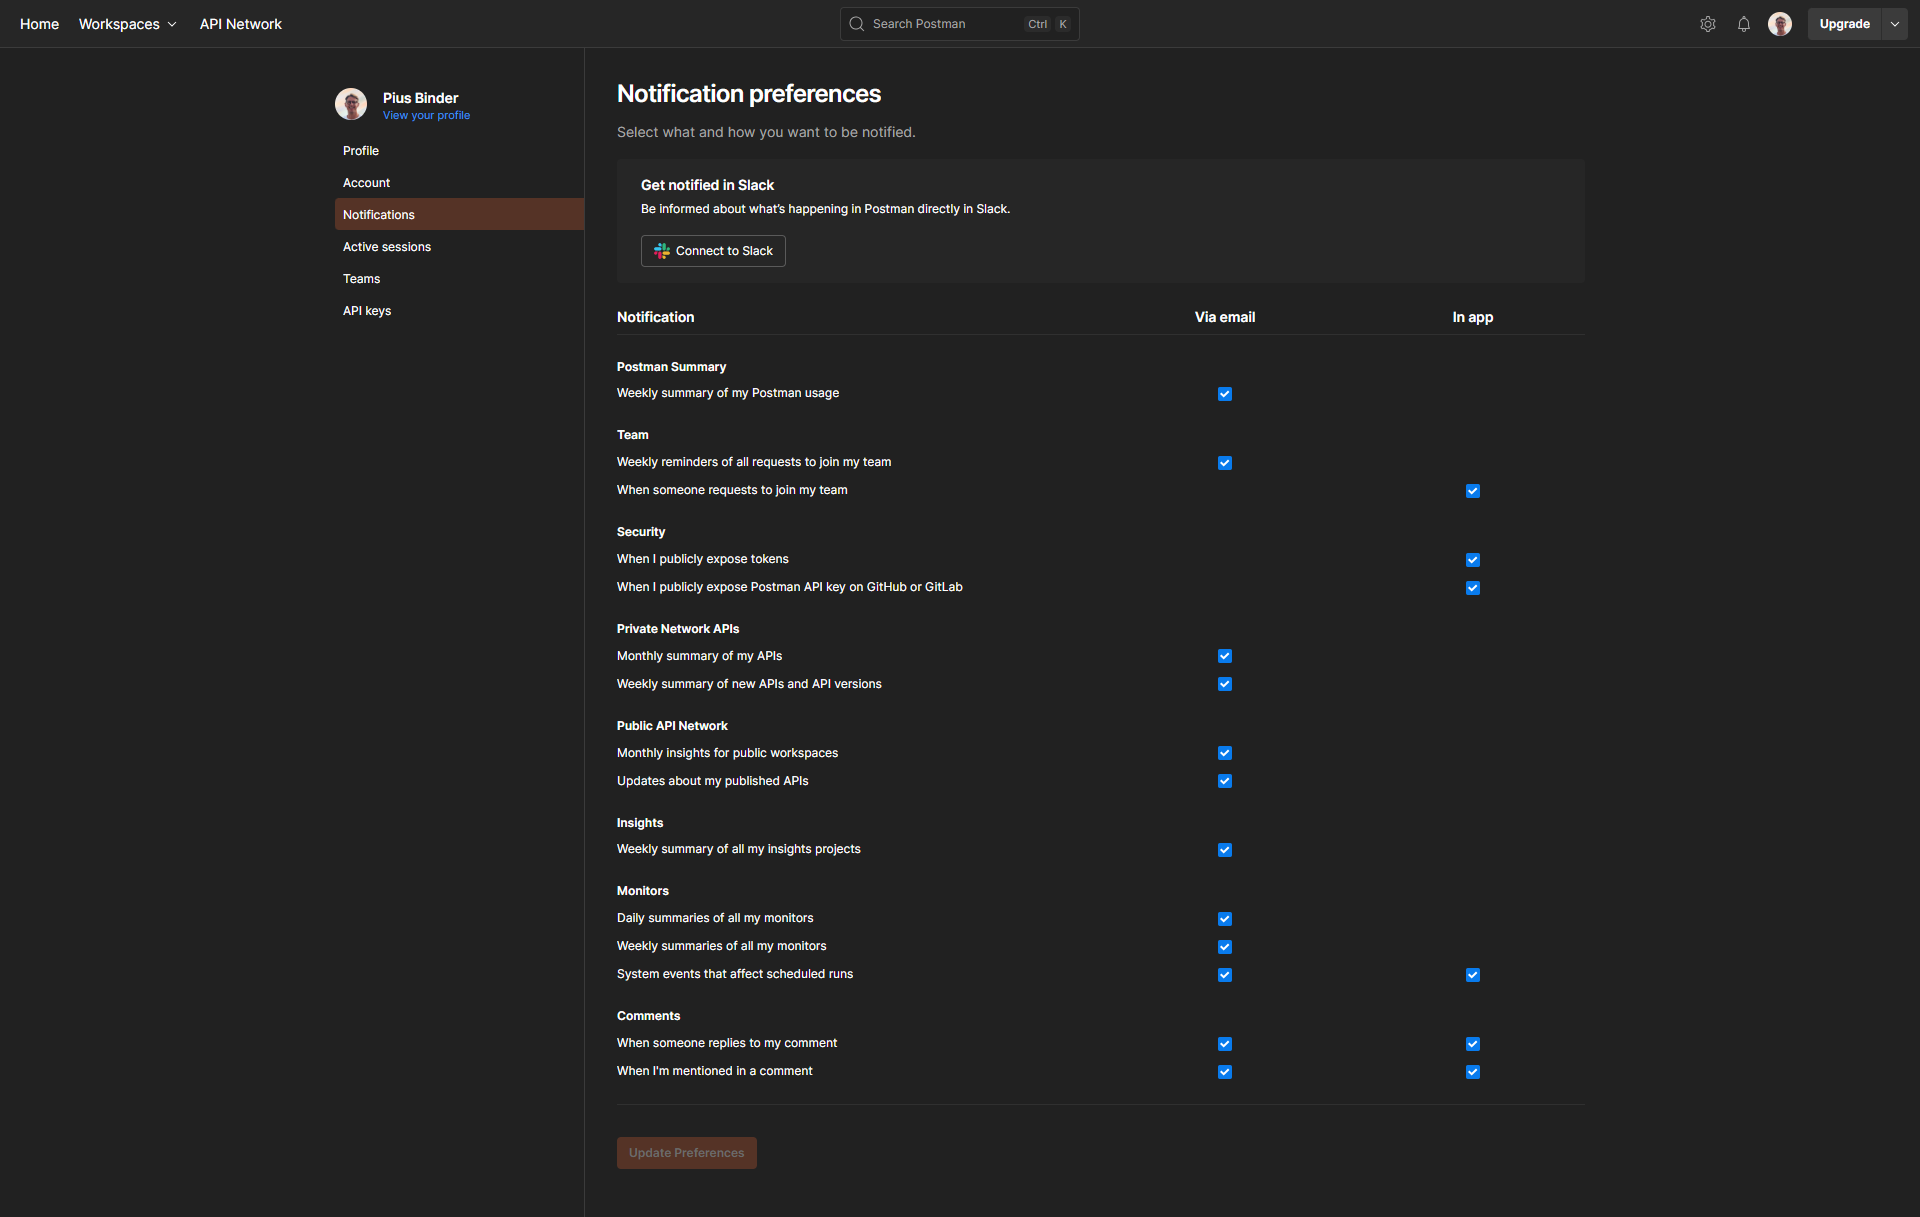Click the Connect to Slack button
The width and height of the screenshot is (1920, 1217).
[x=713, y=251]
